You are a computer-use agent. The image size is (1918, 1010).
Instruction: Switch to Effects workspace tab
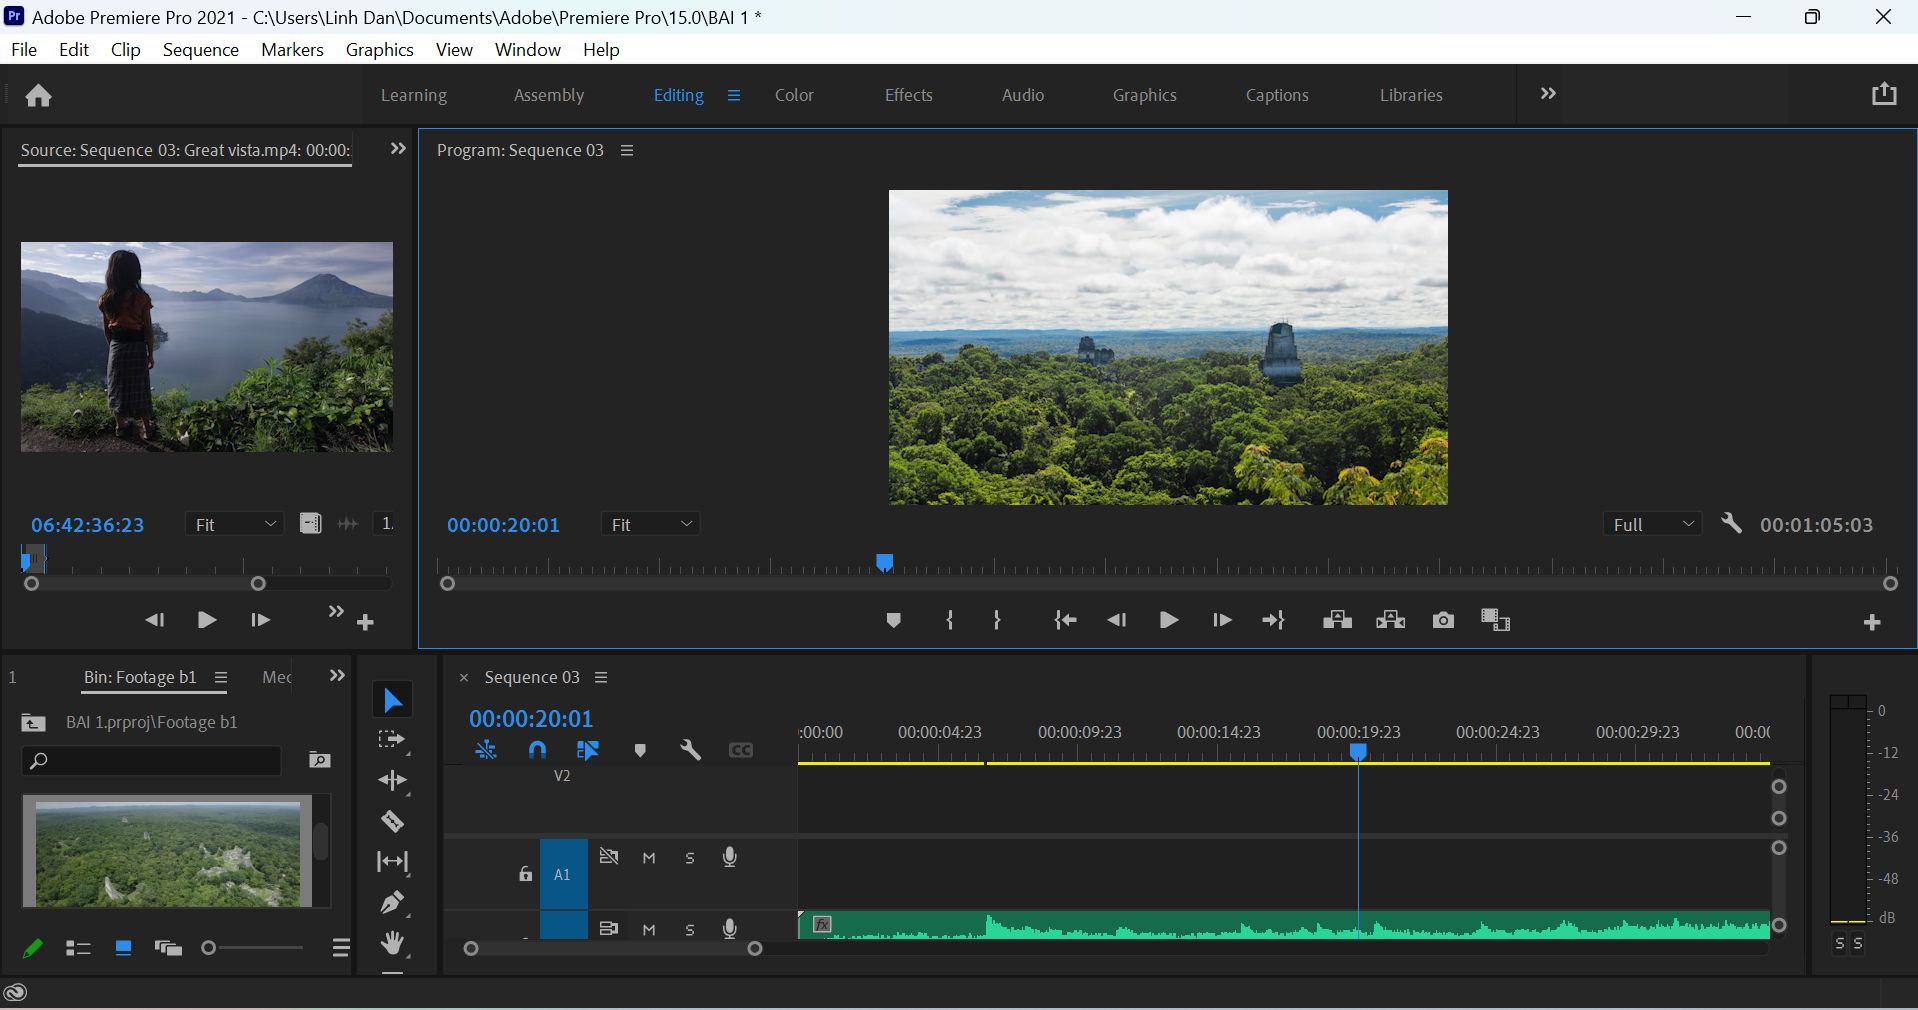pyautogui.click(x=908, y=95)
